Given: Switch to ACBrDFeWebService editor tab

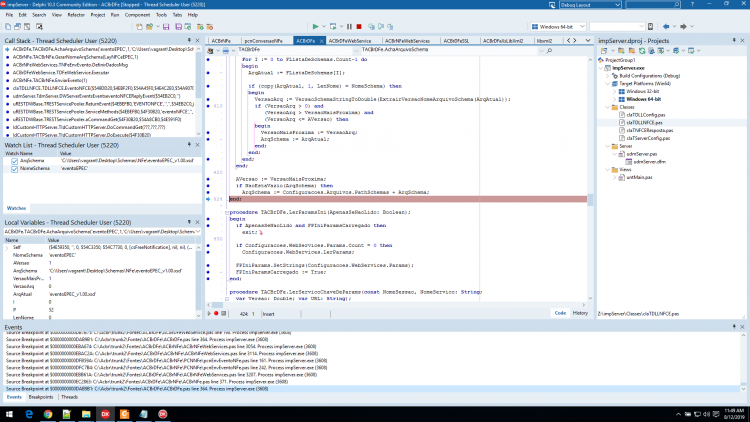Looking at the screenshot, I should (350, 41).
